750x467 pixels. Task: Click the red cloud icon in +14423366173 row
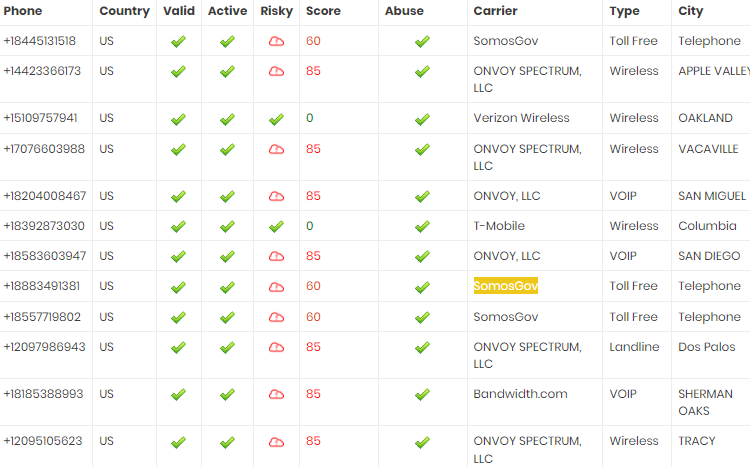point(276,72)
